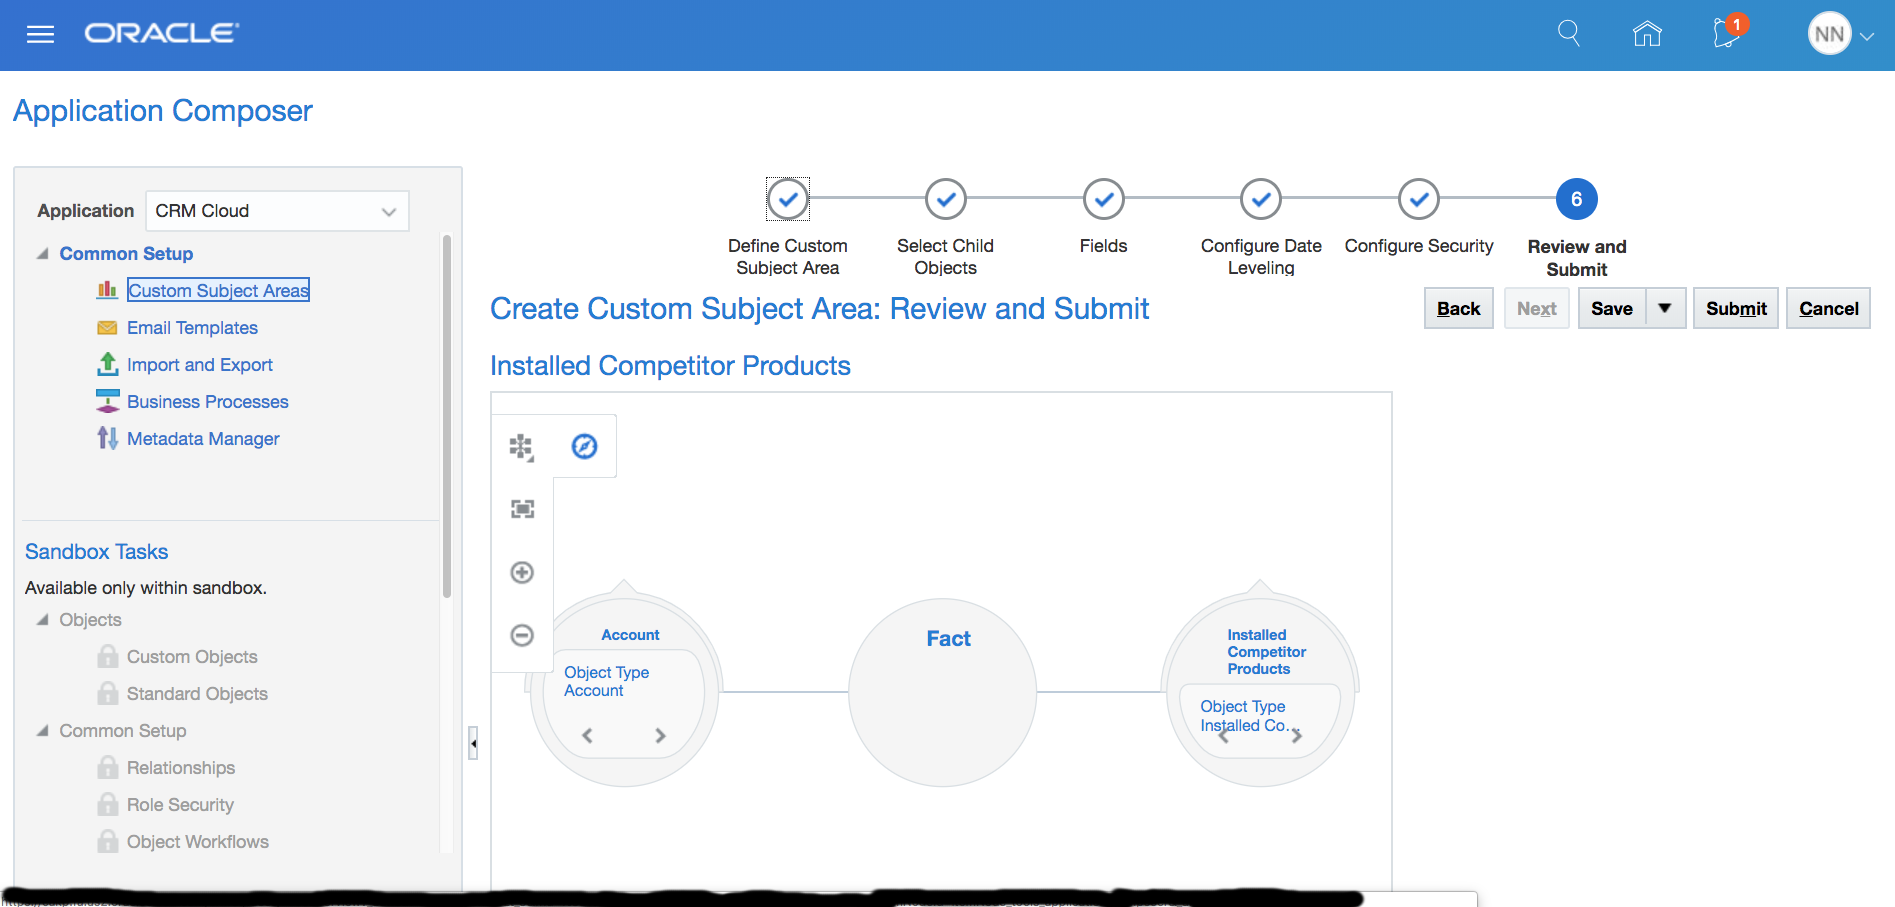This screenshot has width=1895, height=907.
Task: Open the notifications flag icon
Action: pyautogui.click(x=1726, y=34)
